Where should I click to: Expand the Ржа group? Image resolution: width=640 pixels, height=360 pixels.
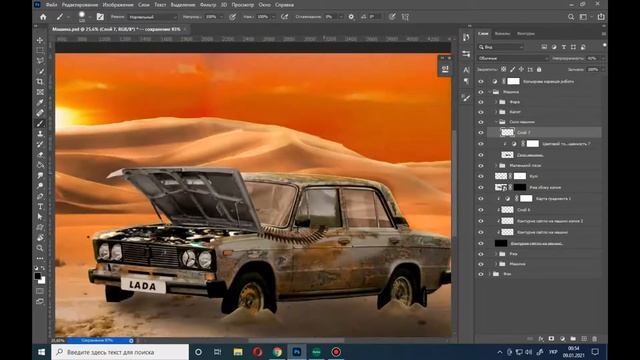click(496, 254)
